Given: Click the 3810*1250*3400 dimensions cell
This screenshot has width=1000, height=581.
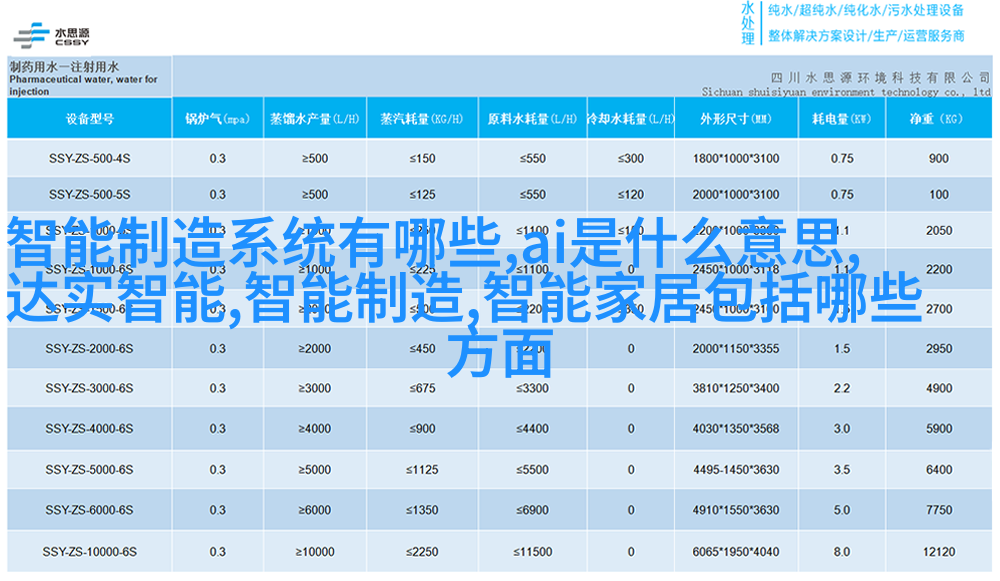Looking at the screenshot, I should 736,388.
